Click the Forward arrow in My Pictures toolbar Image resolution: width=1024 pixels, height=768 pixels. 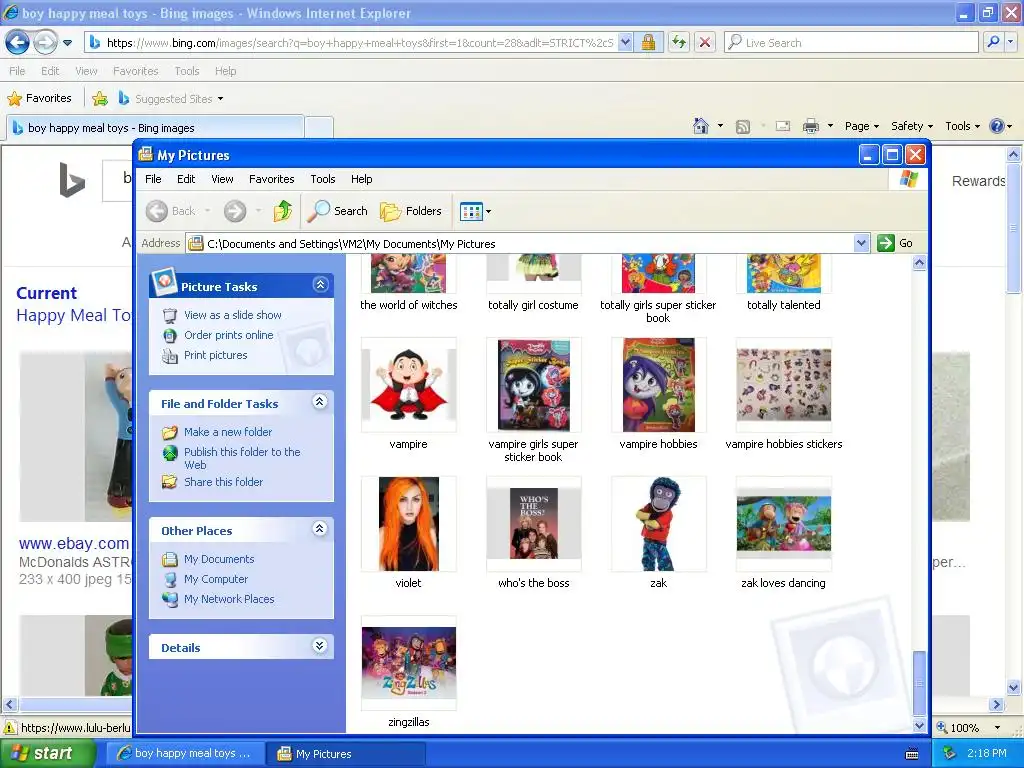pos(235,211)
